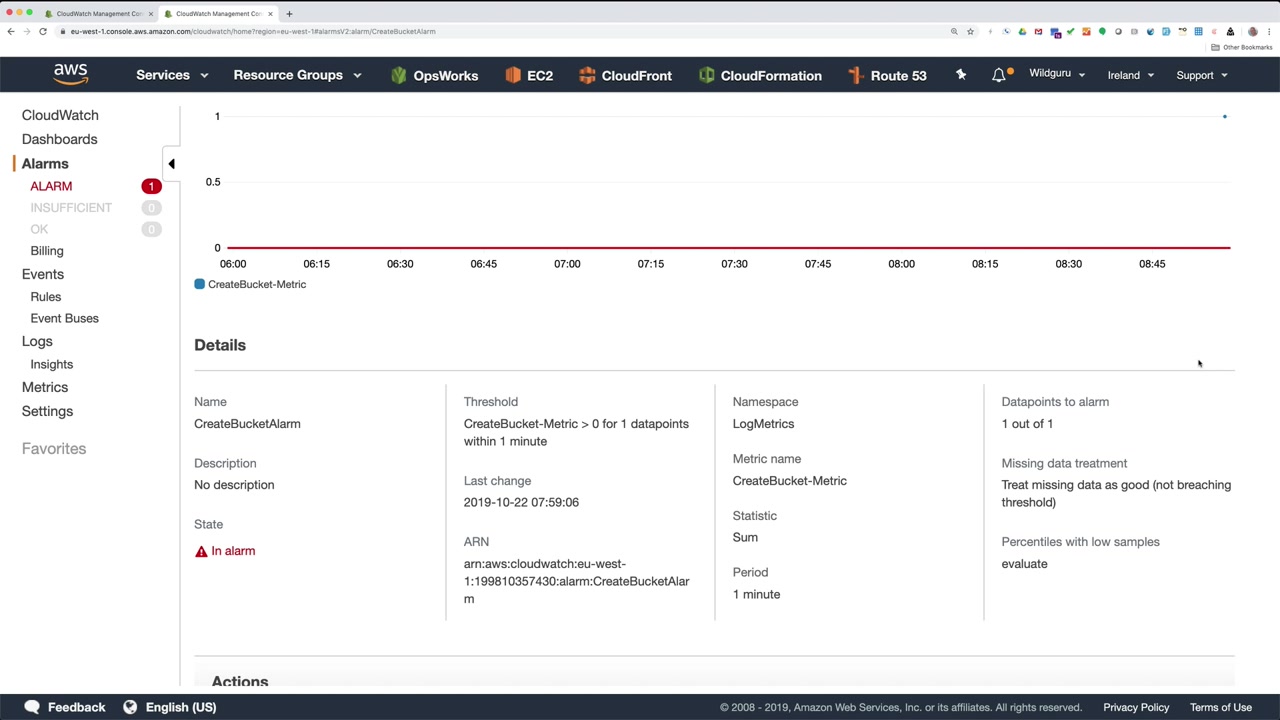Open the notifications bell
Image resolution: width=1280 pixels, height=720 pixels.
click(999, 75)
